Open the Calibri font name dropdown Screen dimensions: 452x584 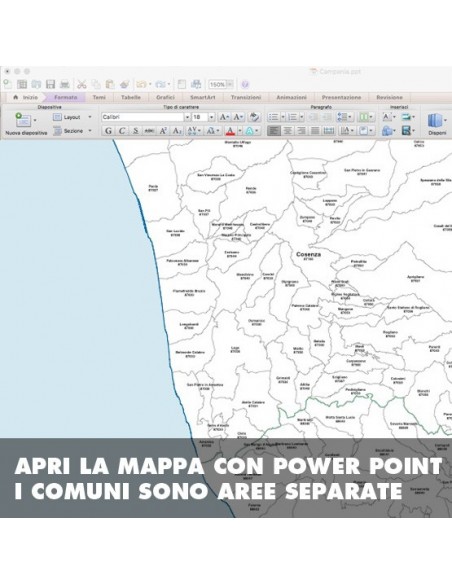click(x=187, y=117)
